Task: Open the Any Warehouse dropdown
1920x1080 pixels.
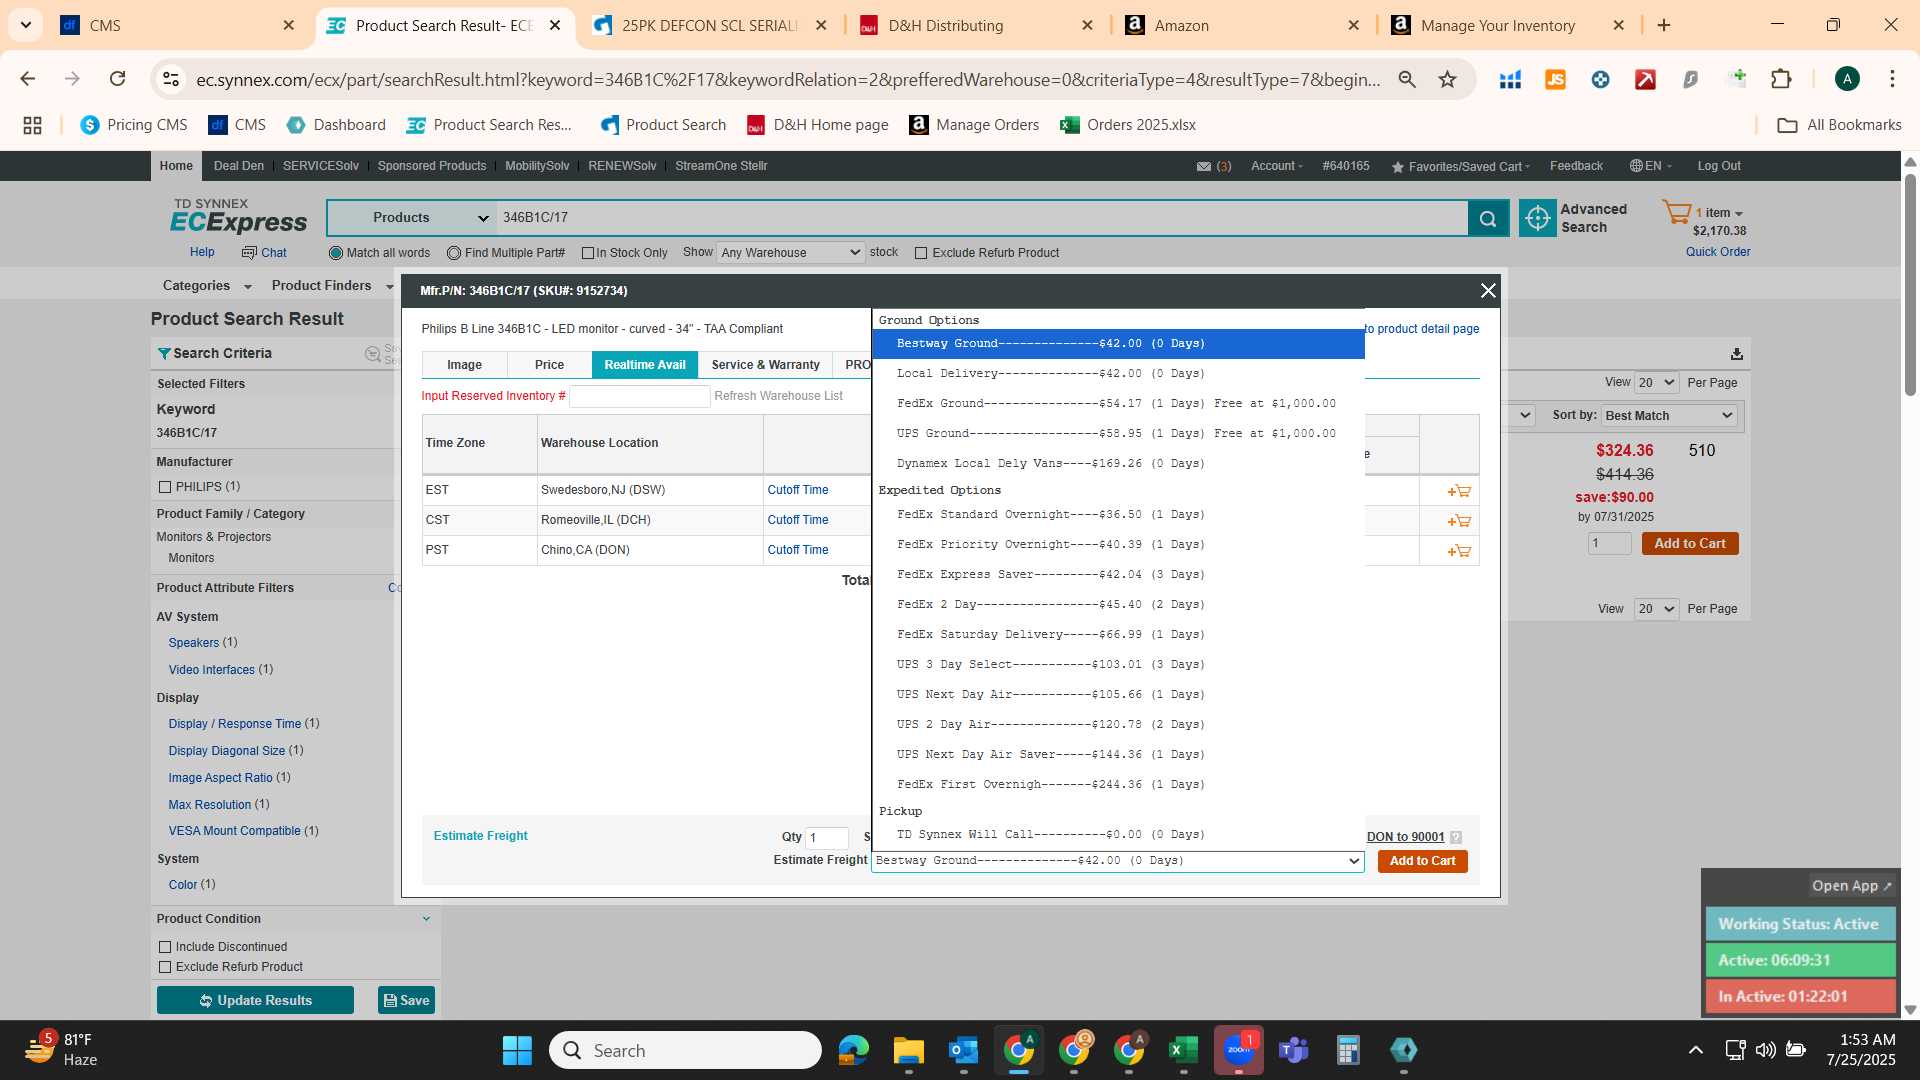Action: click(790, 253)
